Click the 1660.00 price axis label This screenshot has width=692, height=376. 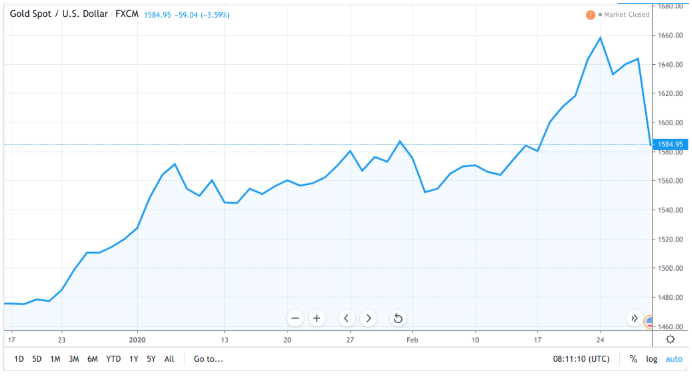pyautogui.click(x=670, y=35)
